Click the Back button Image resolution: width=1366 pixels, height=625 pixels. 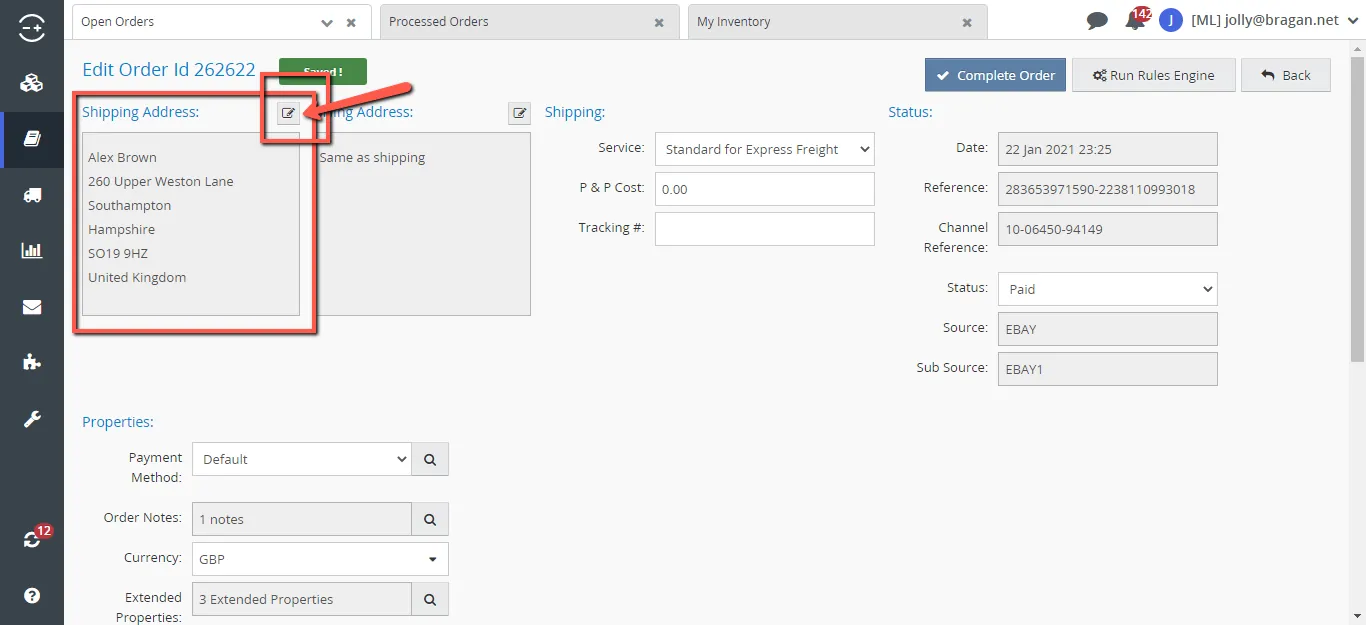tap(1286, 75)
